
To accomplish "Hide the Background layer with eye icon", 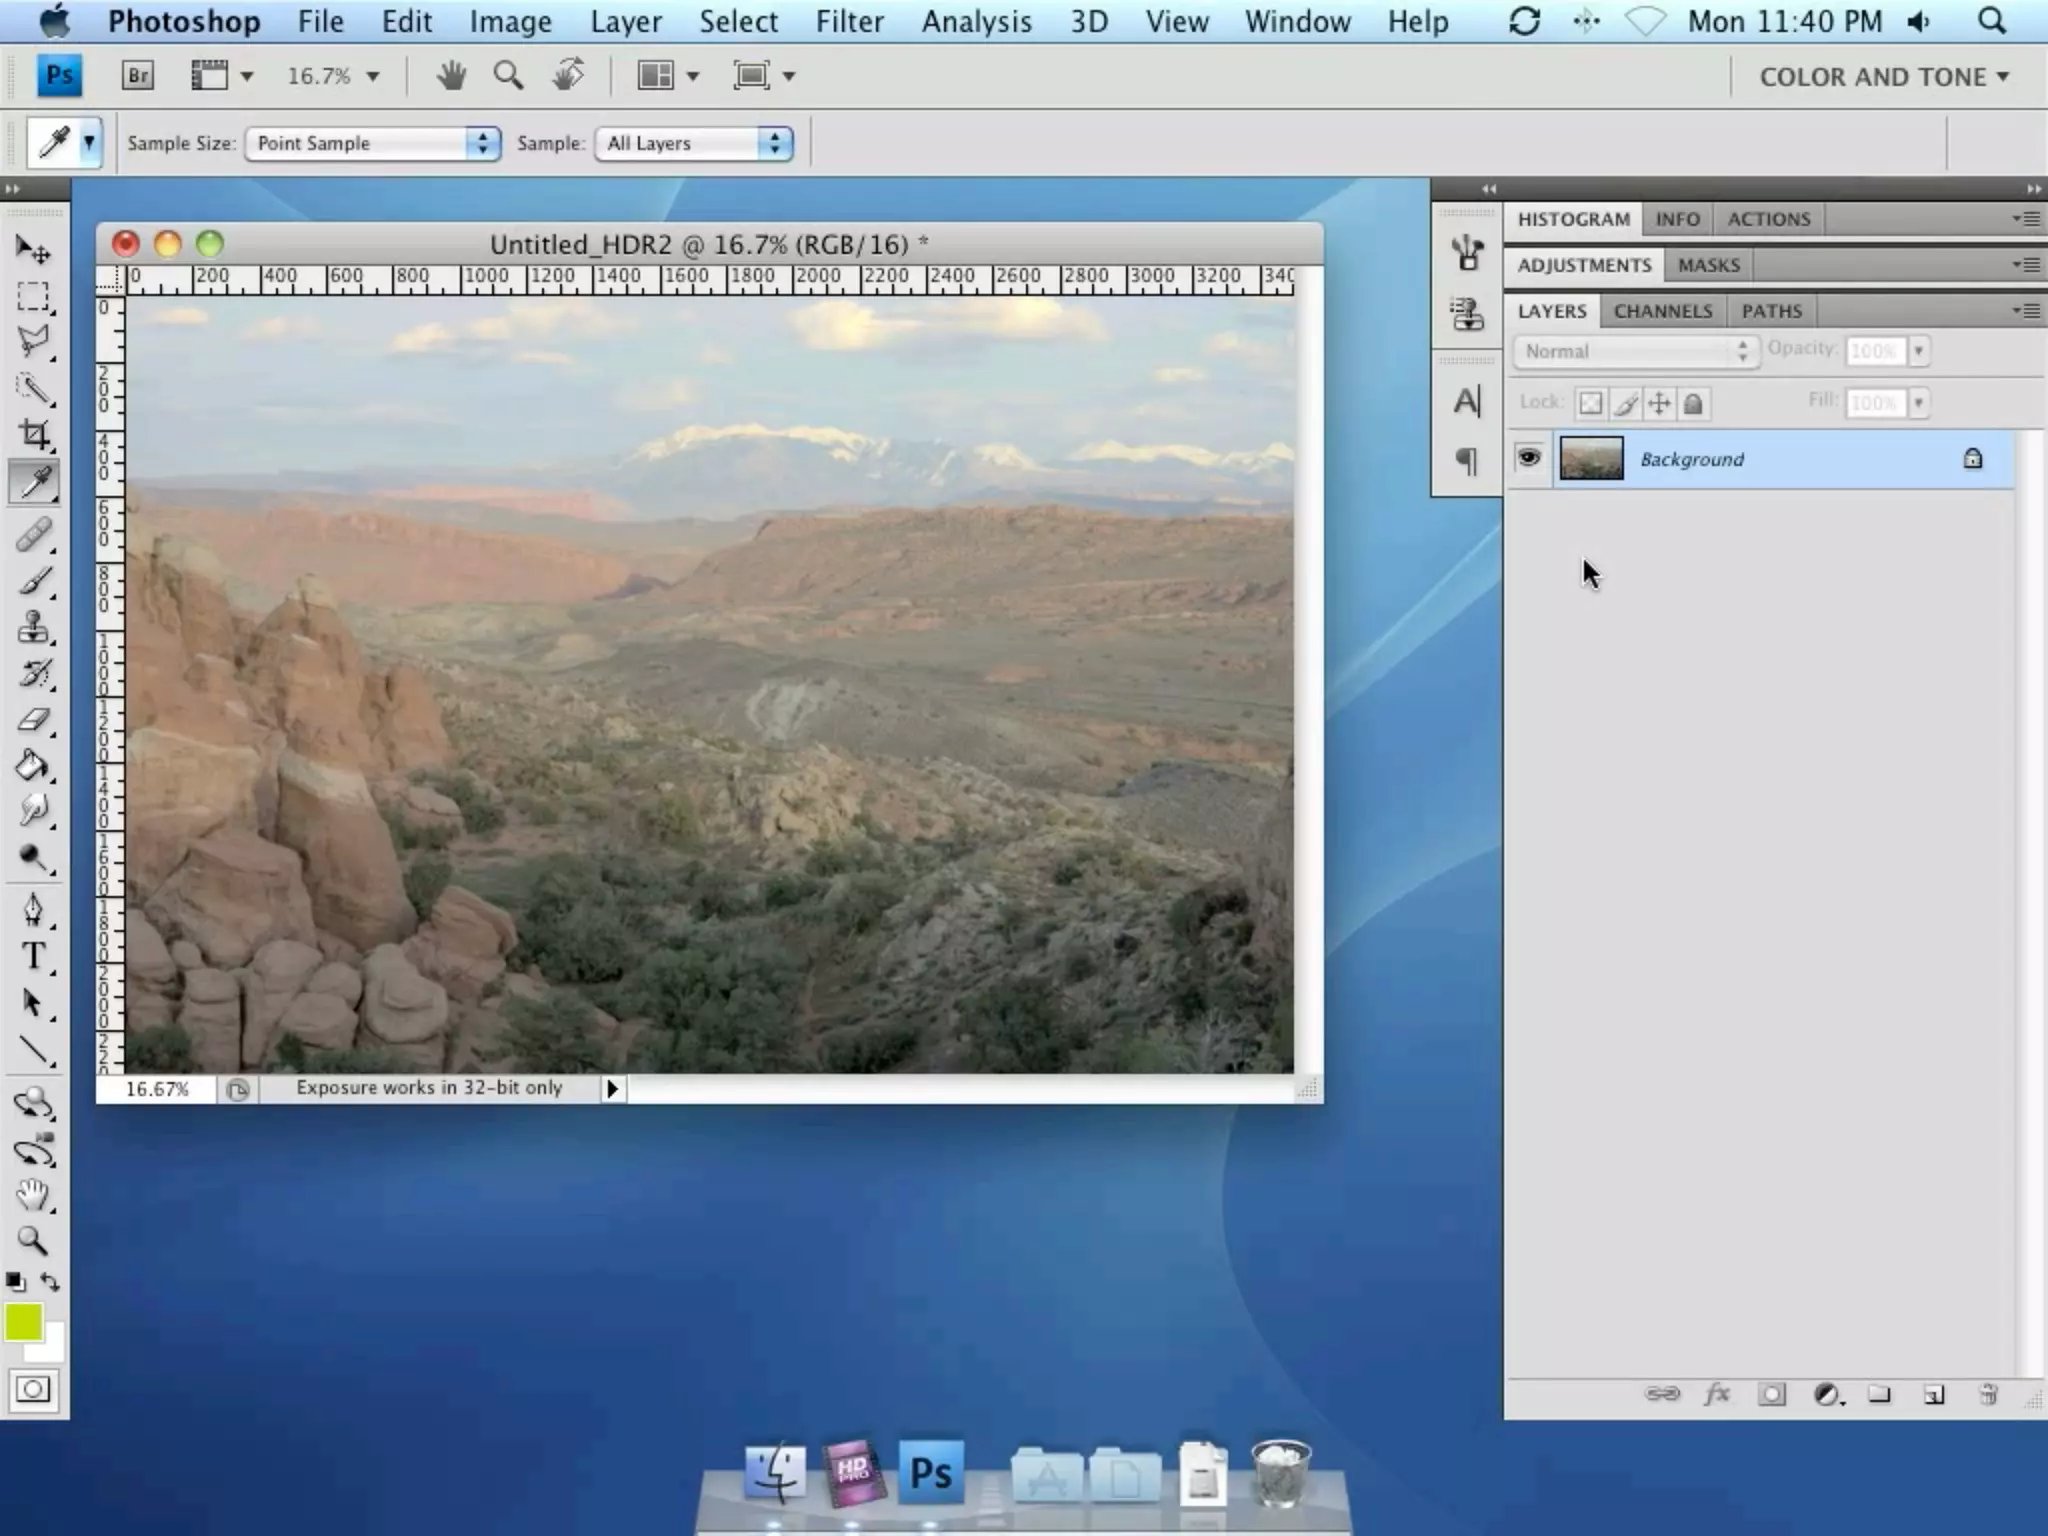I will 1528,459.
